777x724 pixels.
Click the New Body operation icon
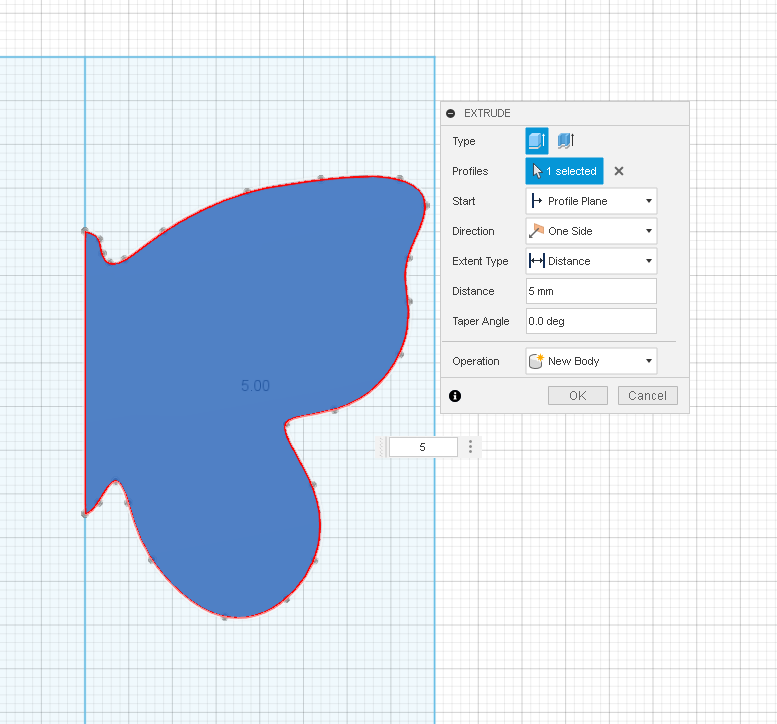(536, 361)
